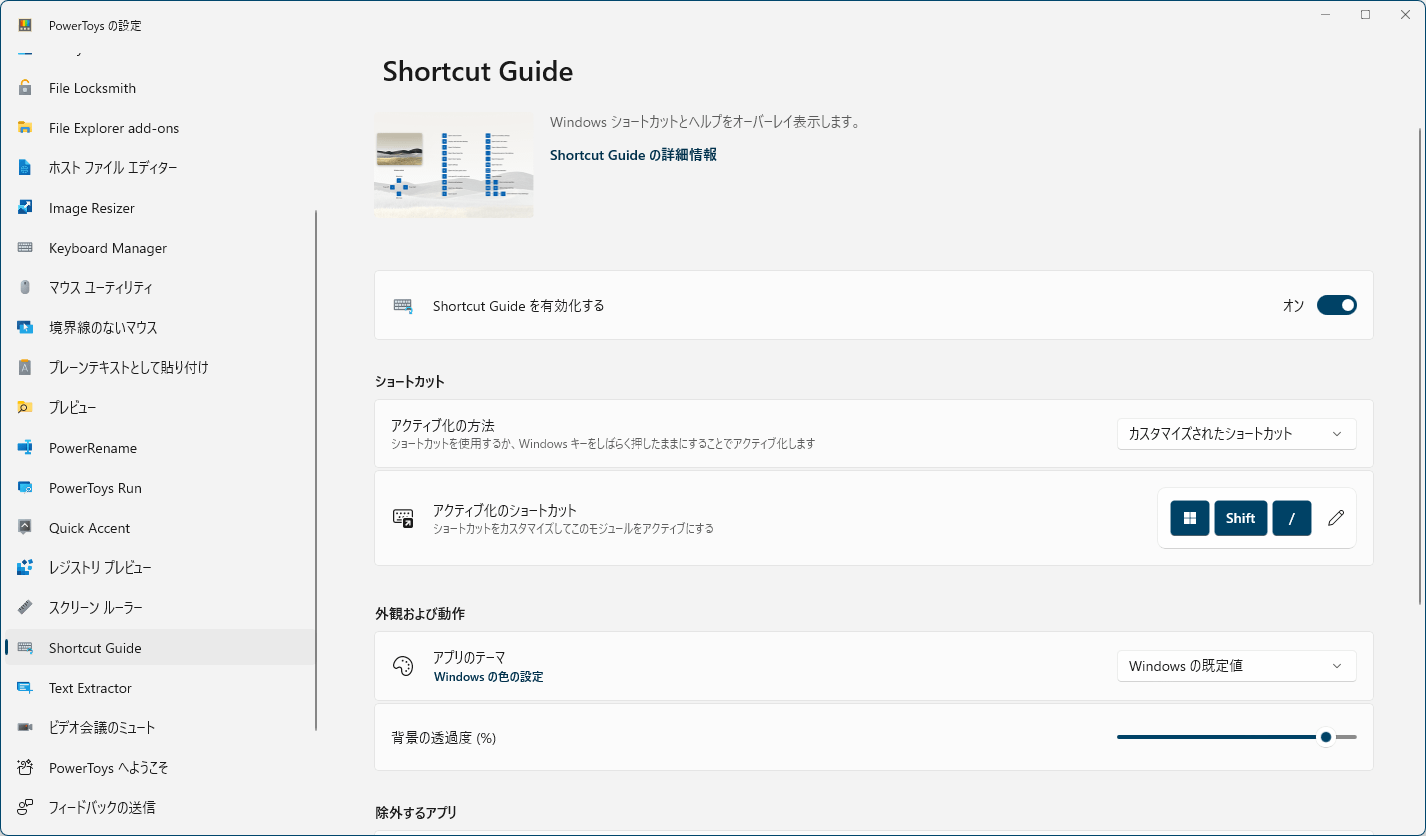Viewport: 1426px width, 836px height.
Task: Click the 境界線のないマウス icon
Action: 25,328
